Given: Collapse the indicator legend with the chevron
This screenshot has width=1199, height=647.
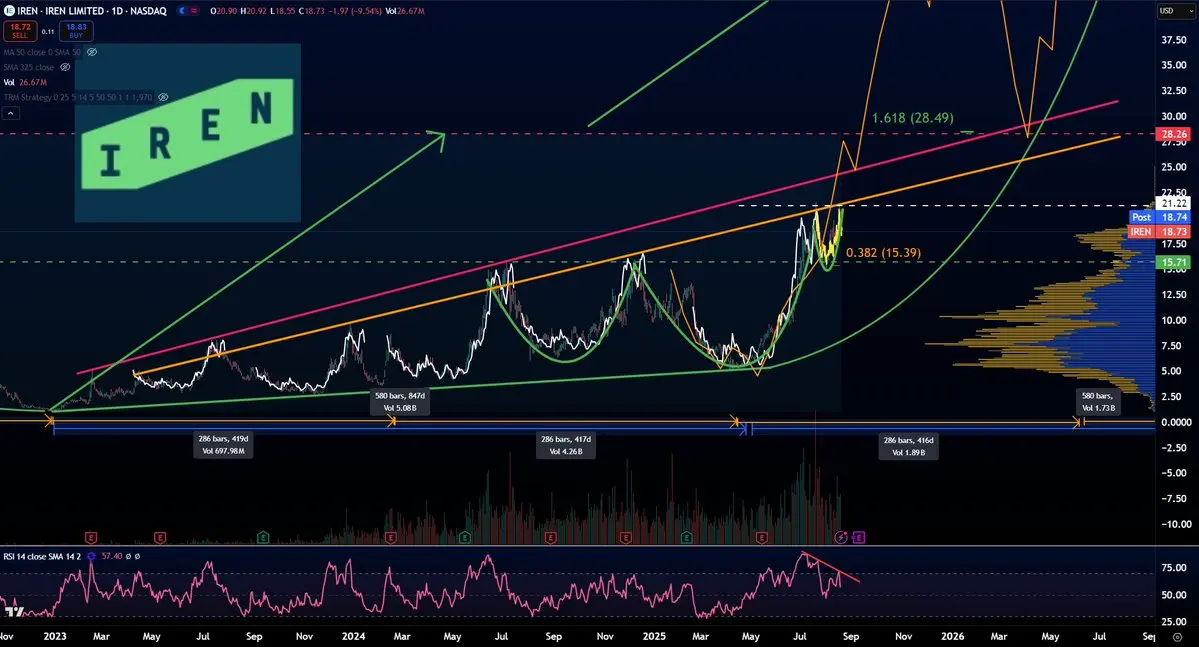Looking at the screenshot, I should (11, 113).
